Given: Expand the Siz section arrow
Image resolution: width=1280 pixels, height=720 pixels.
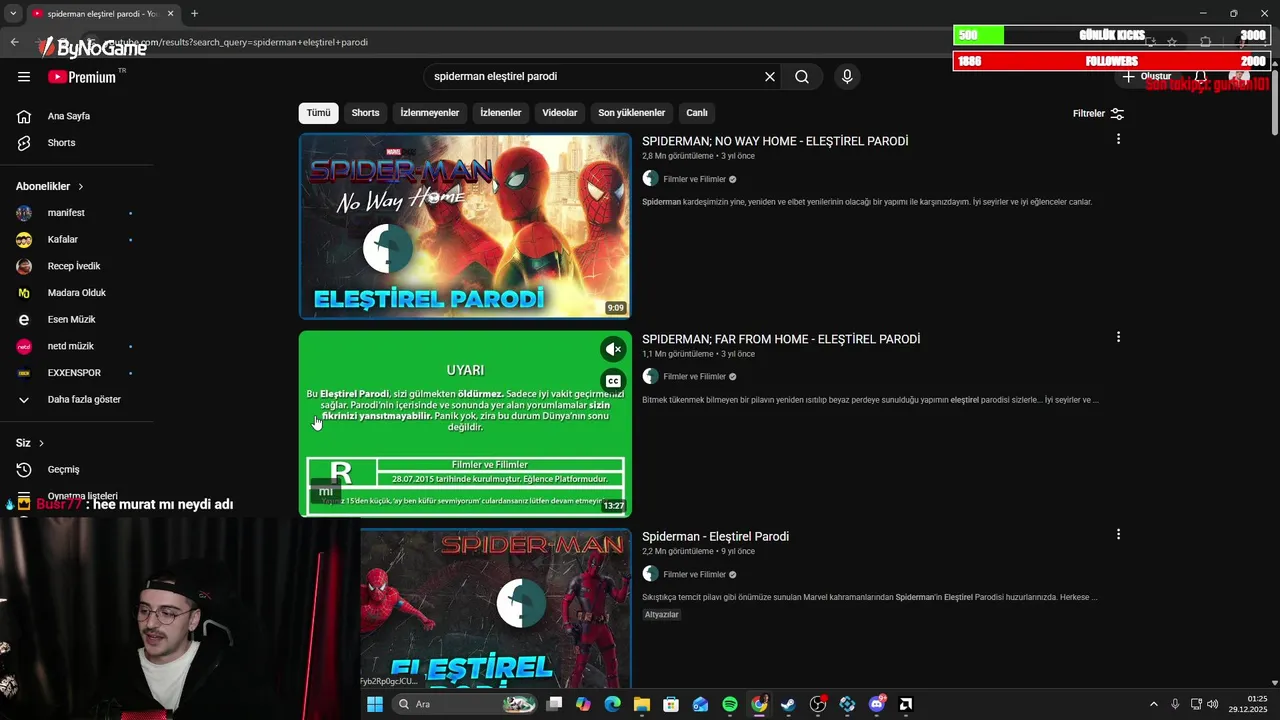Looking at the screenshot, I should tap(41, 443).
